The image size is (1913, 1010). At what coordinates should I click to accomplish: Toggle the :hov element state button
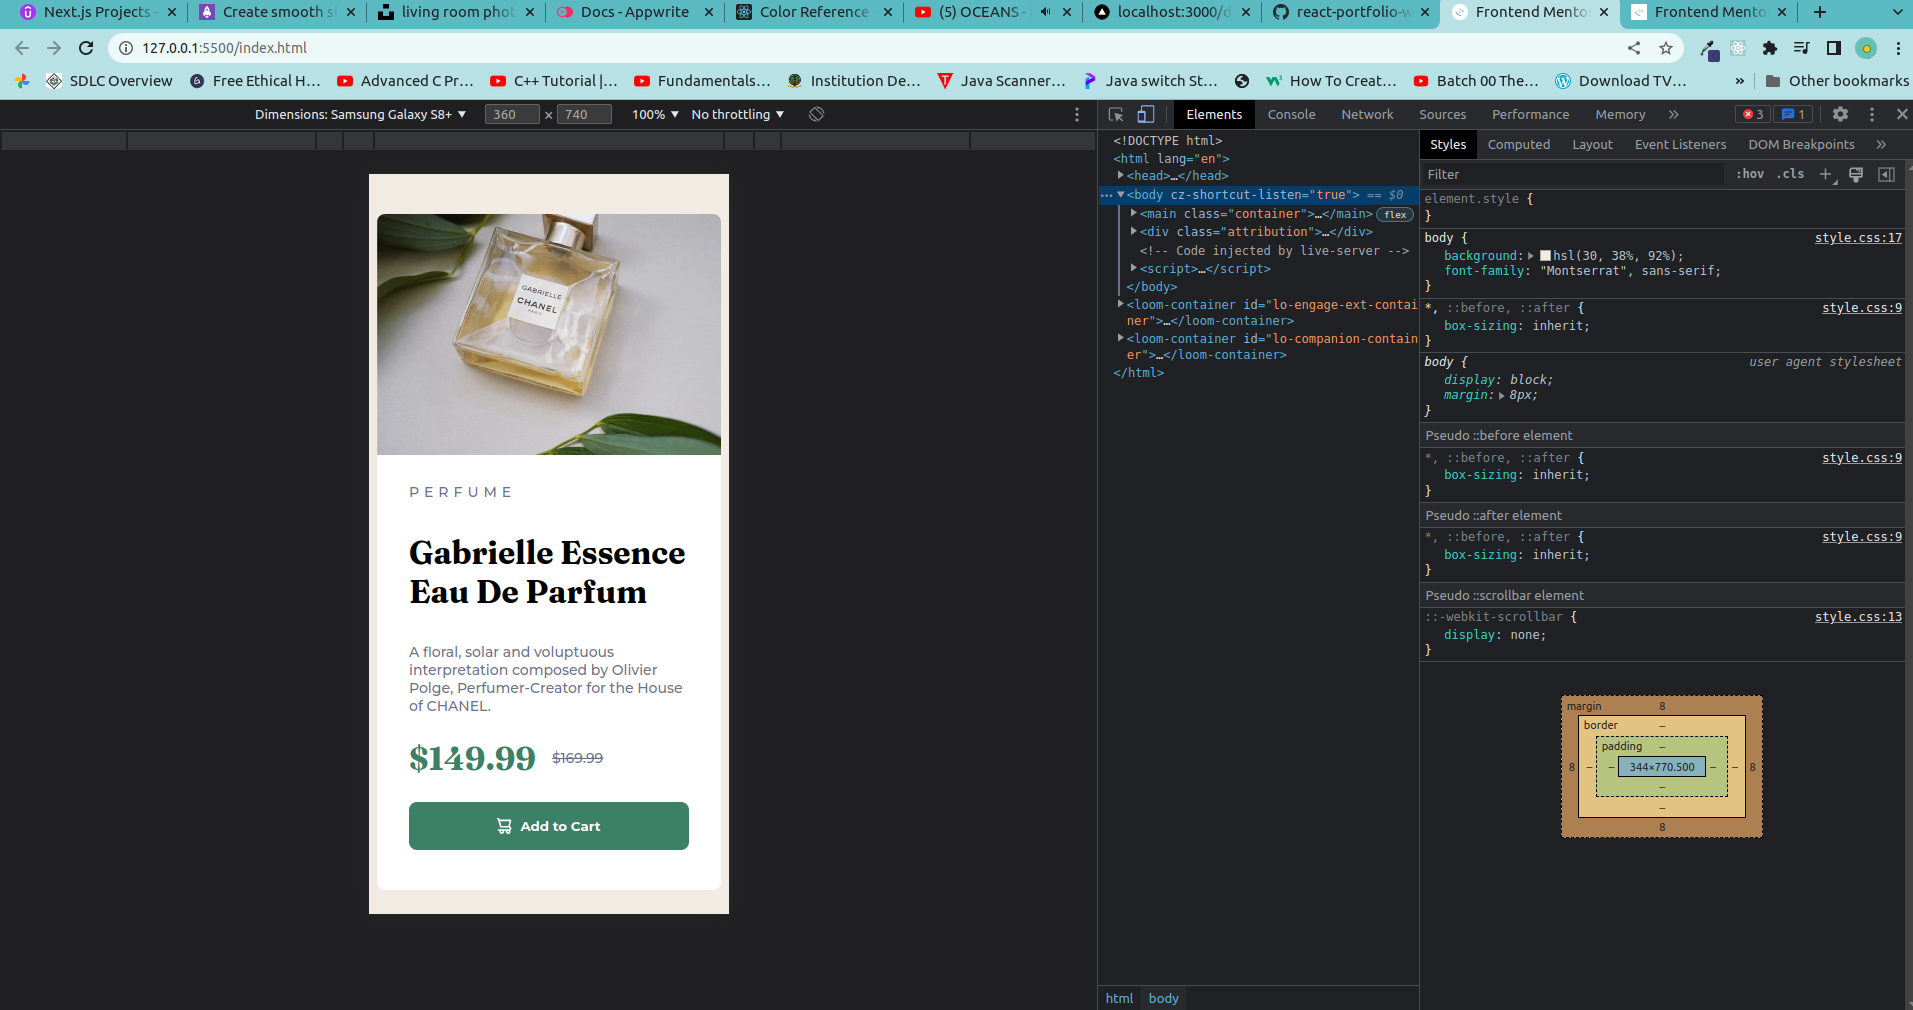[1750, 174]
